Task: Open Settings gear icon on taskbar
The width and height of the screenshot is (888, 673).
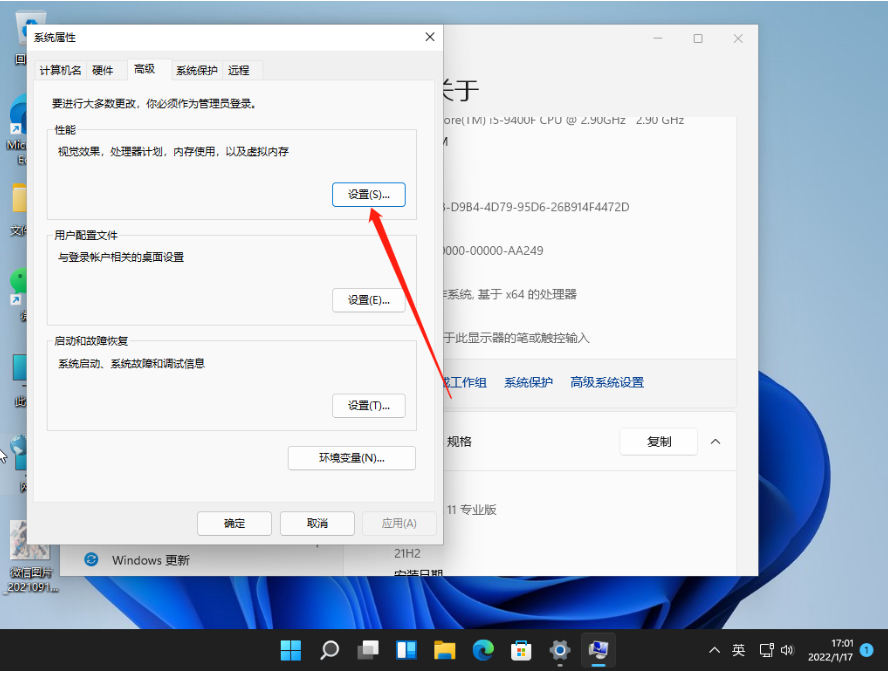Action: click(x=560, y=650)
